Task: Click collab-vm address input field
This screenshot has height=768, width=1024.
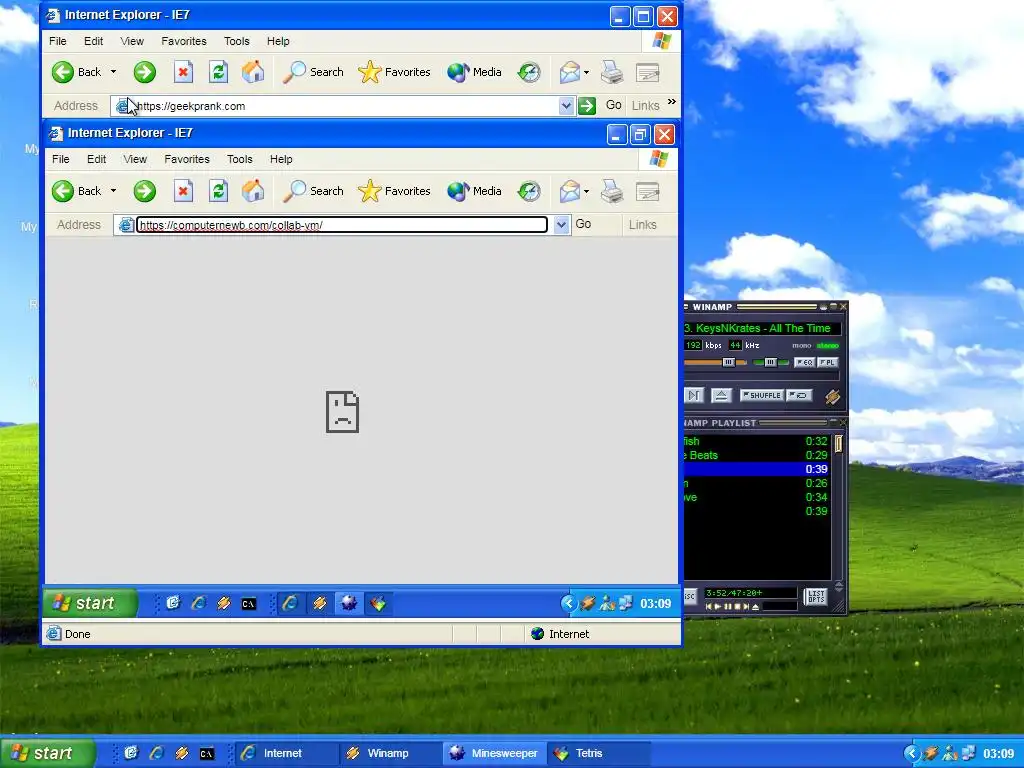Action: (342, 225)
